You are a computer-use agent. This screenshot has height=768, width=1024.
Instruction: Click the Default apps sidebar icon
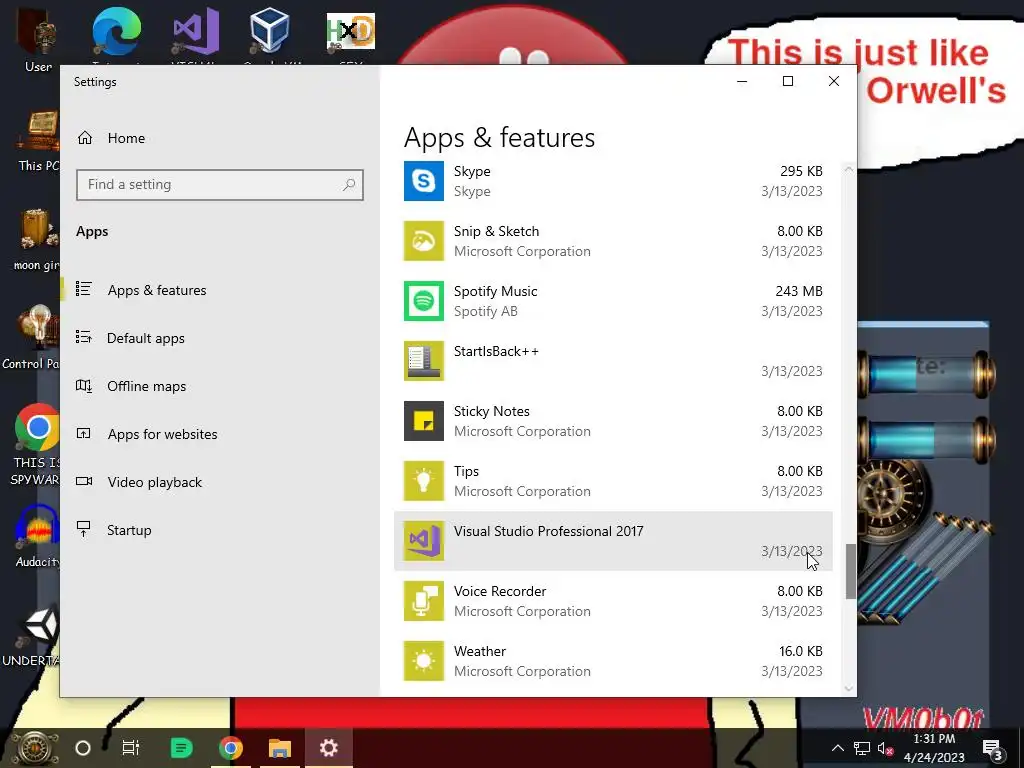(84, 337)
